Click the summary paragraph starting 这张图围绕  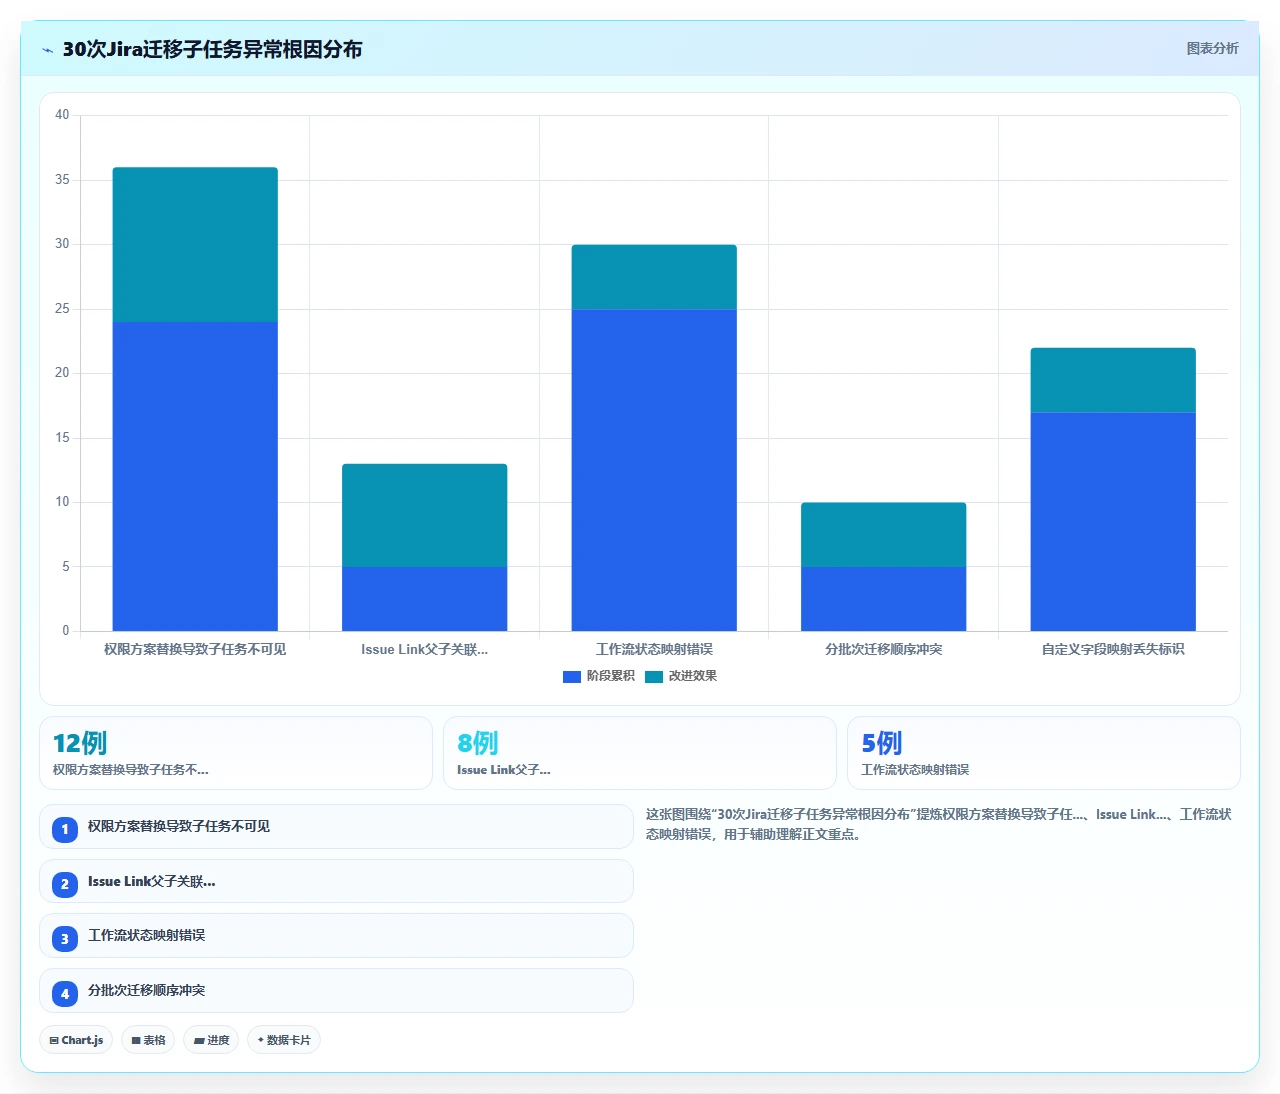click(x=938, y=824)
